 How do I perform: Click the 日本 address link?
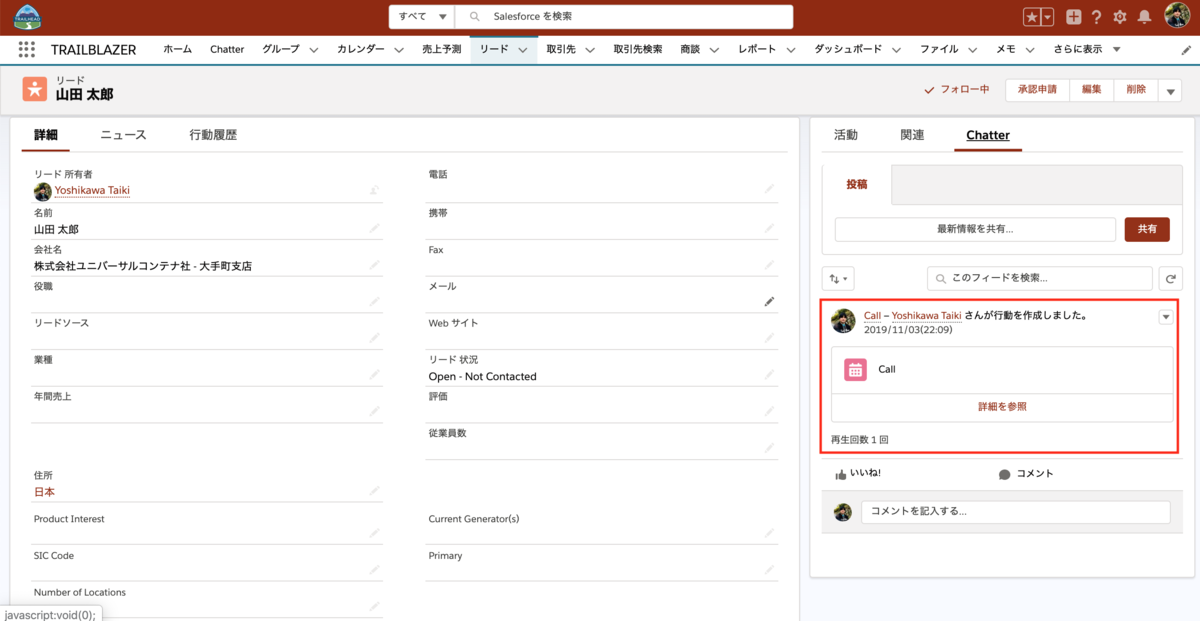[44, 492]
